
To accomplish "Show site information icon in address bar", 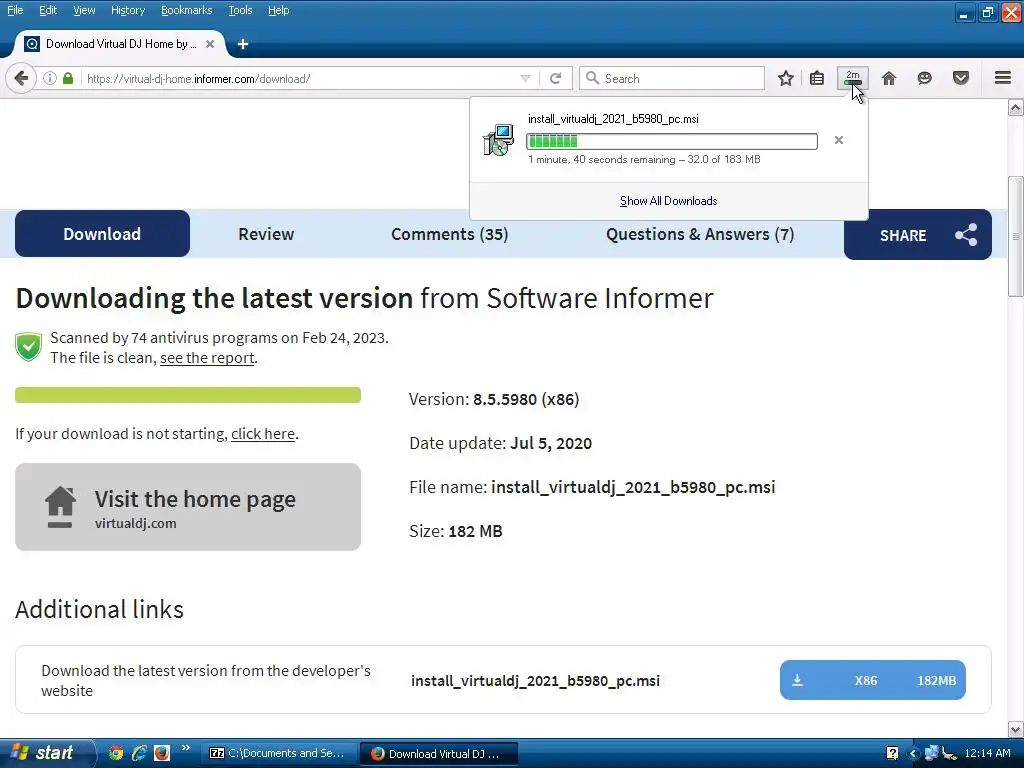I will point(50,78).
